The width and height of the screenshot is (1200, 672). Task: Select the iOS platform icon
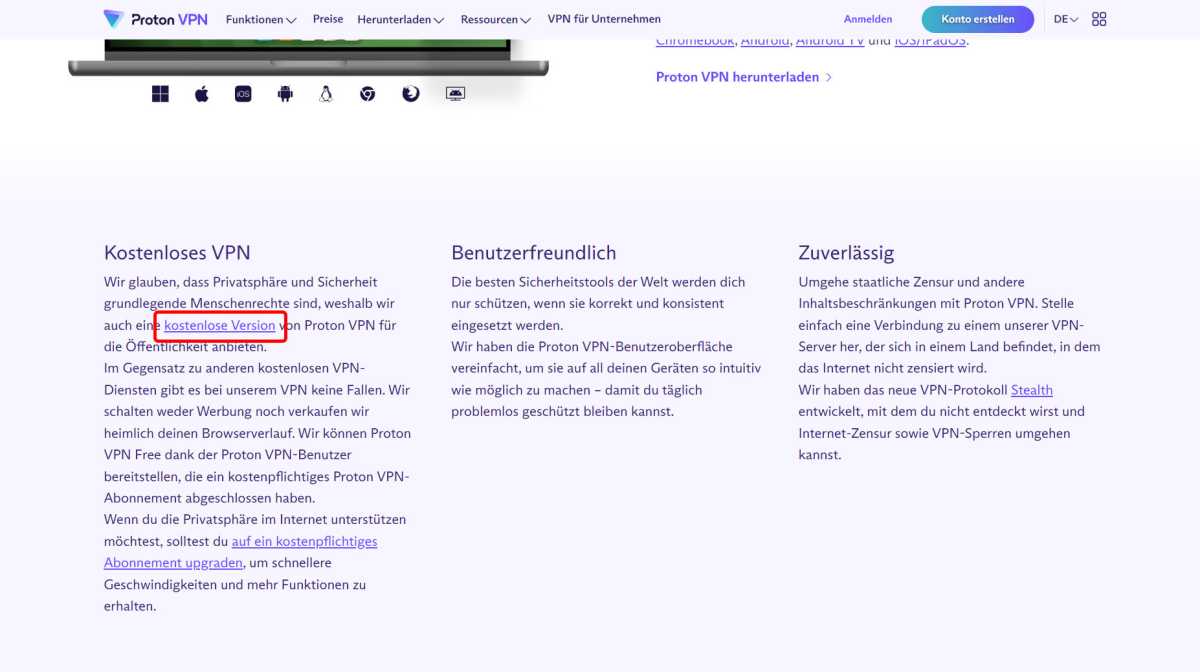243,94
